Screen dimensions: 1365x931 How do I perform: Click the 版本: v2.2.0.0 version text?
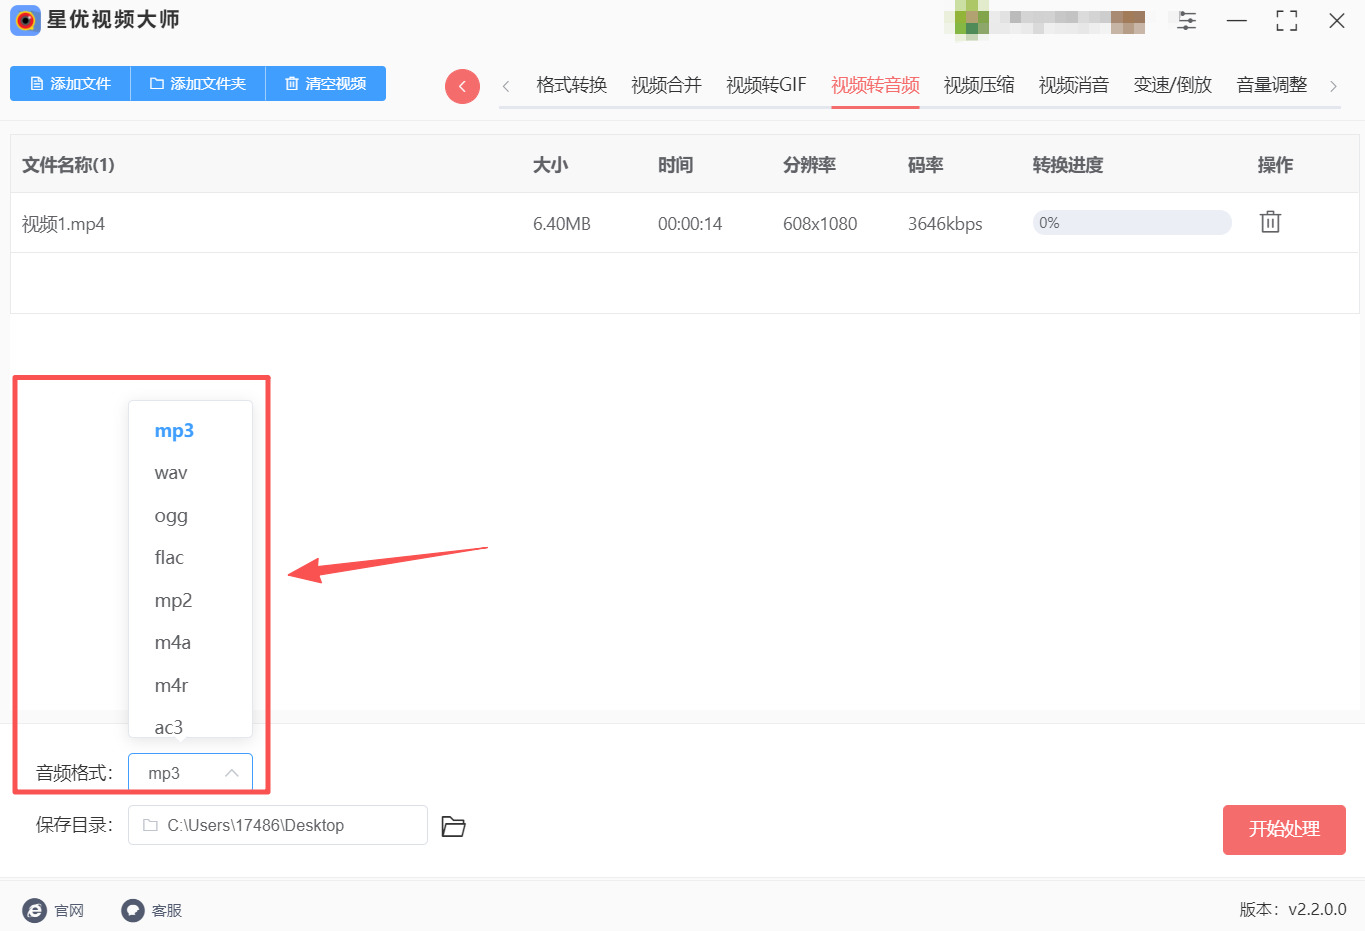[1293, 910]
